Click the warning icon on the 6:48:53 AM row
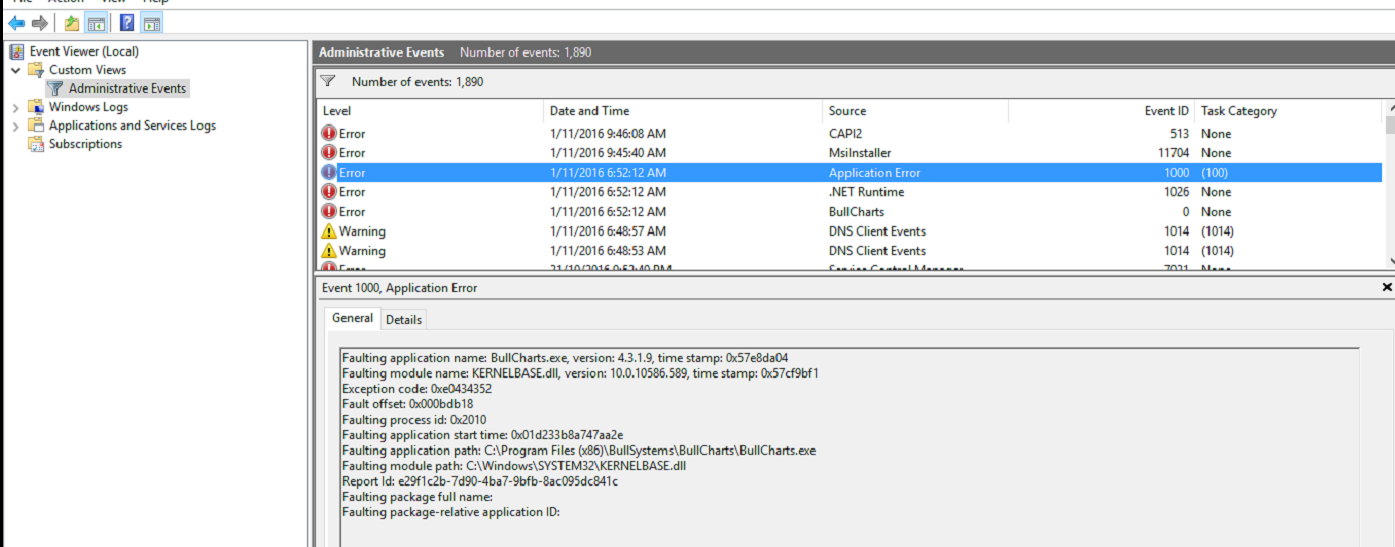Viewport: 1395px width, 547px height. pos(329,251)
